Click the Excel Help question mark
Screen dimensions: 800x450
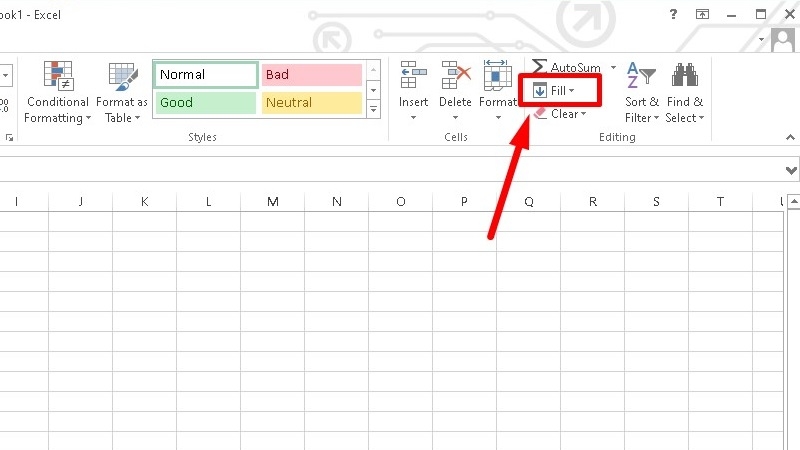click(673, 14)
